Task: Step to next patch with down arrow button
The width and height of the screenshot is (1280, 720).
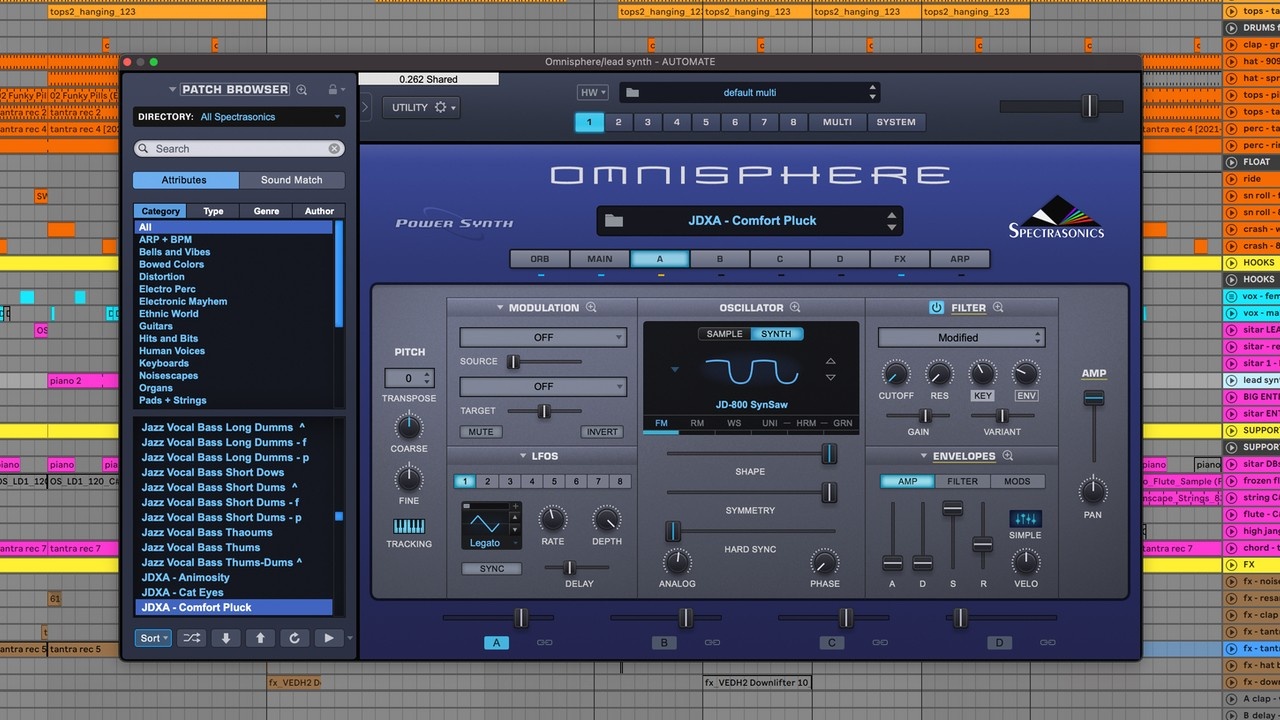Action: point(225,638)
